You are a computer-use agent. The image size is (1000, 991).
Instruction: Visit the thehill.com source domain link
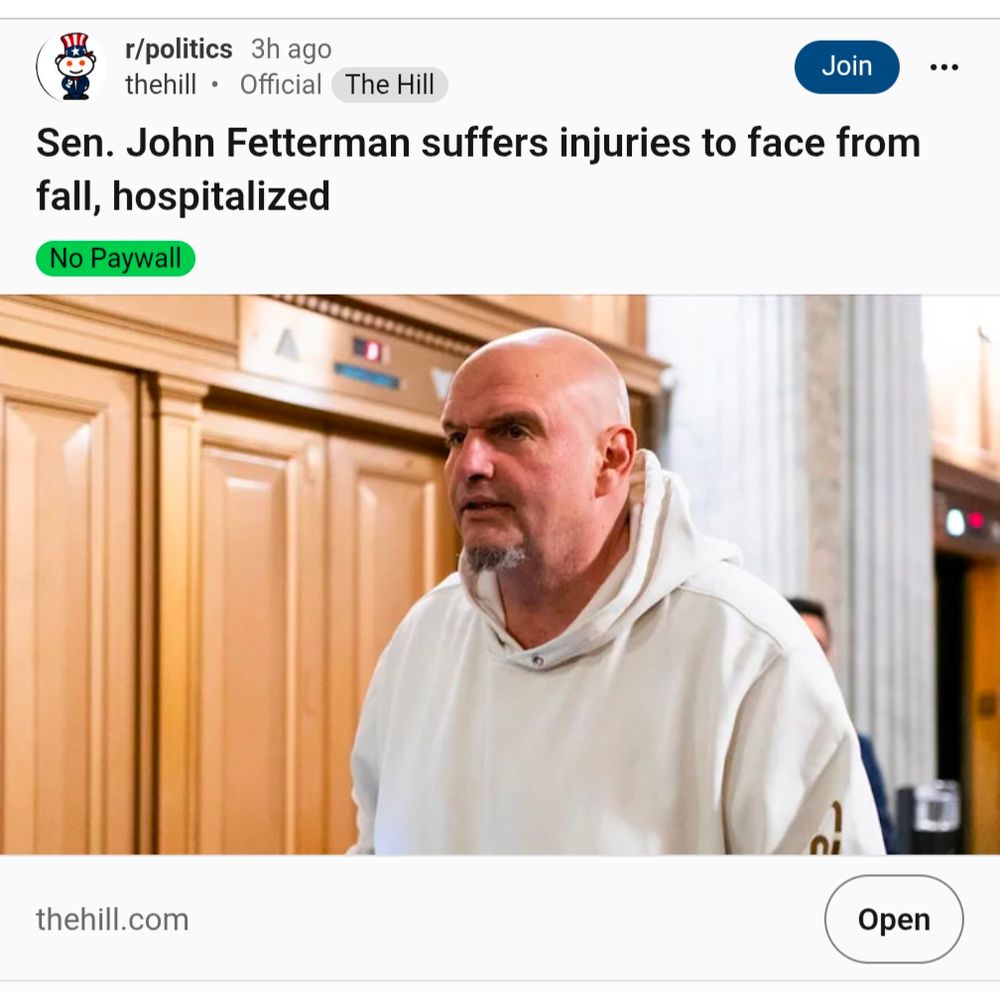click(112, 920)
